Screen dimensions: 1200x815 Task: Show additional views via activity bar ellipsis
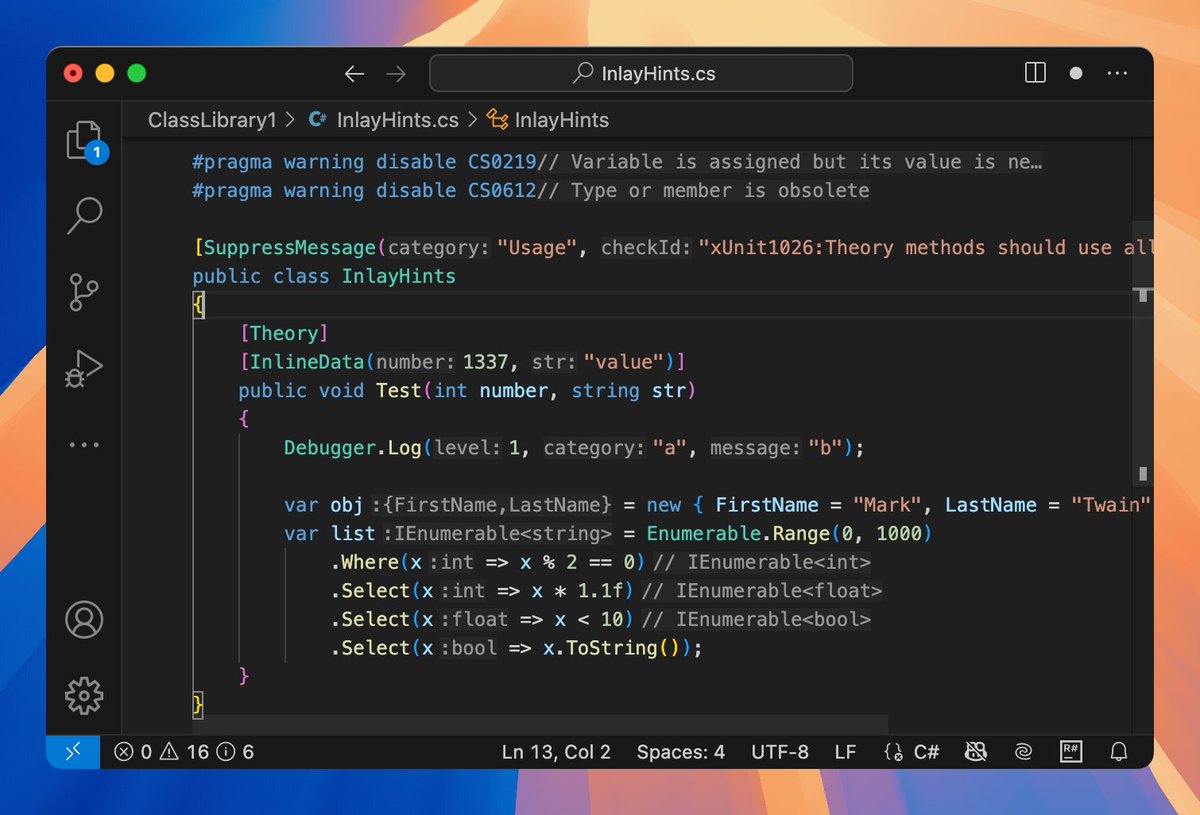point(84,444)
